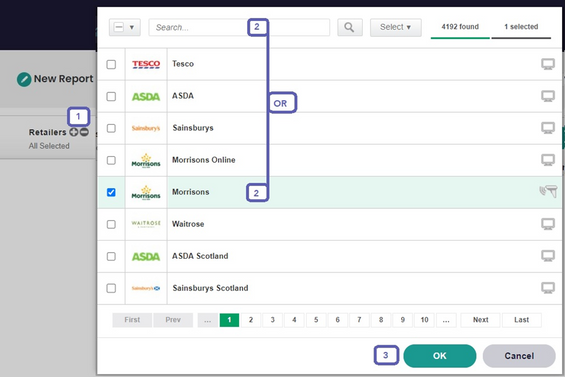Image resolution: width=565 pixels, height=377 pixels.
Task: Open the Select dropdown
Action: tap(396, 27)
